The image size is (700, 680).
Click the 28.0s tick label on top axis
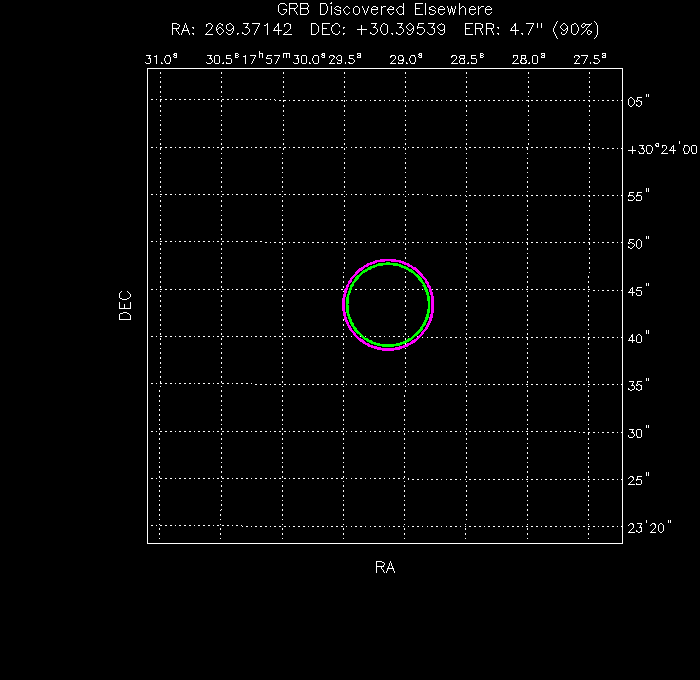coord(529,59)
